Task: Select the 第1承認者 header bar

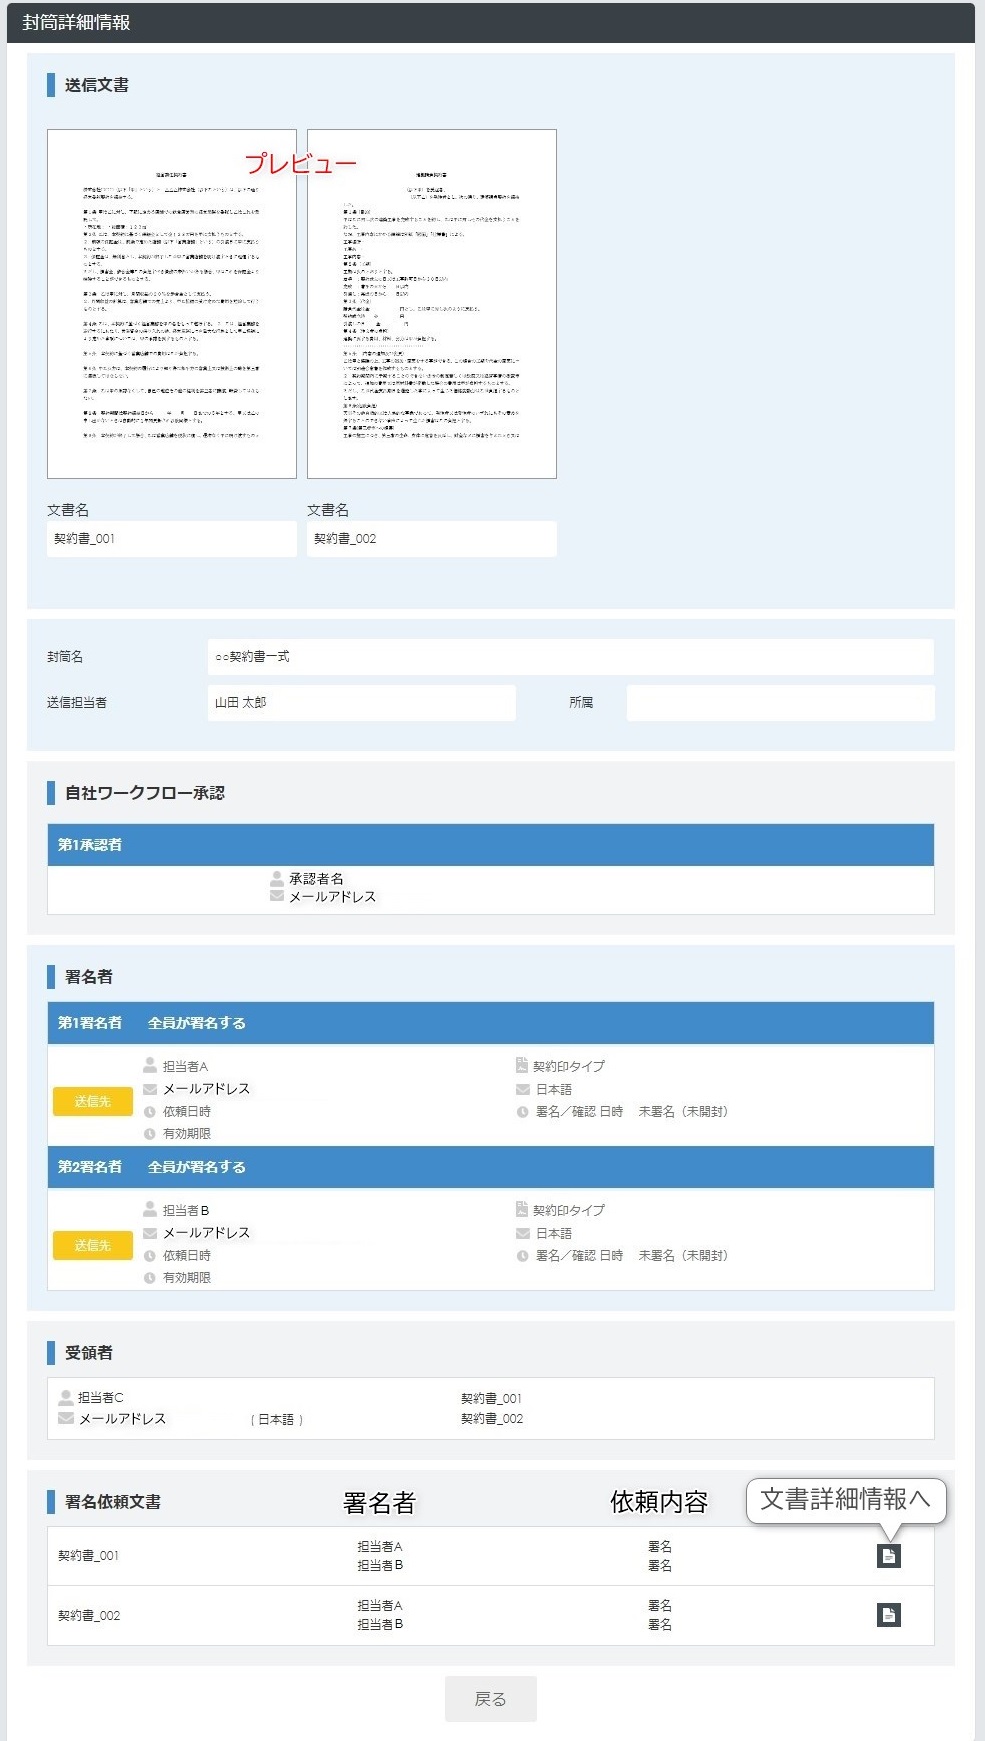Action: click(490, 845)
